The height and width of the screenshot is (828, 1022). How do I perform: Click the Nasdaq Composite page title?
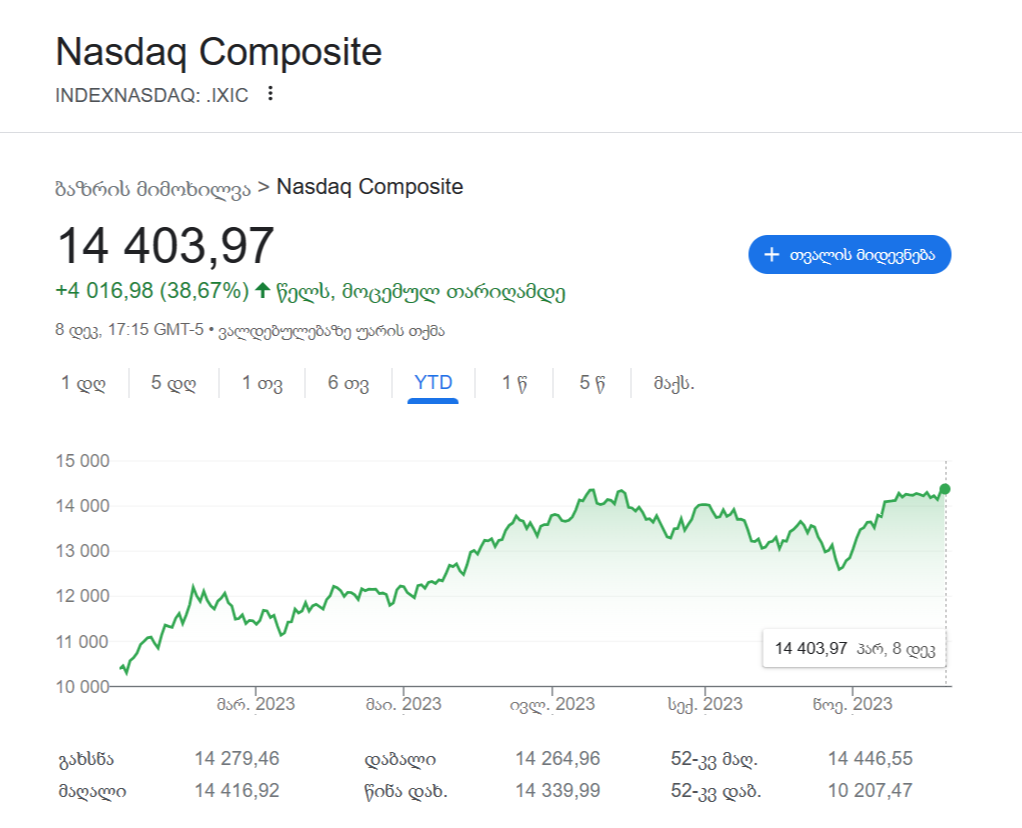[218, 52]
